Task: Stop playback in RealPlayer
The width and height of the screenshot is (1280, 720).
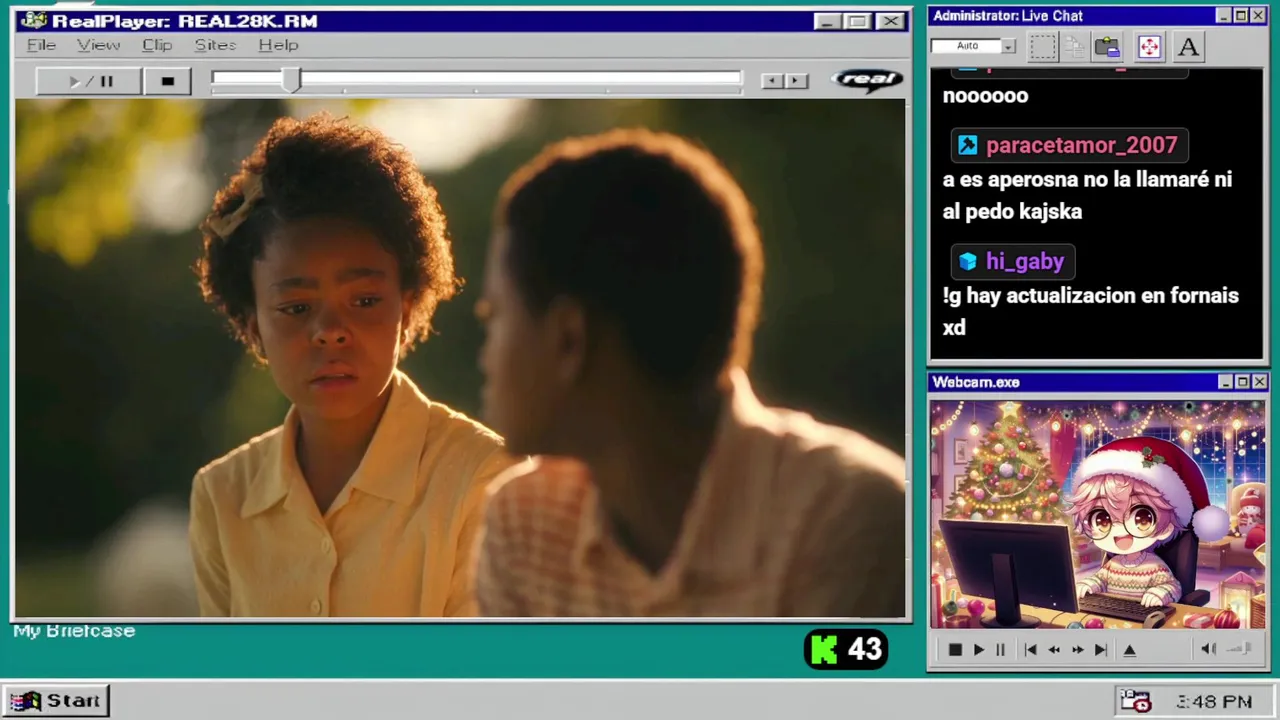Action: pyautogui.click(x=168, y=81)
